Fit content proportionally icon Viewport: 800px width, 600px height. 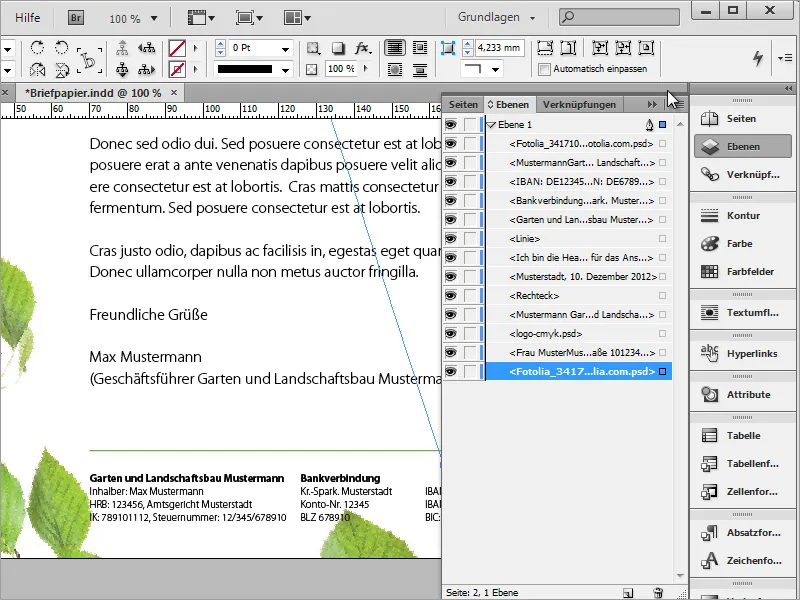coord(568,48)
